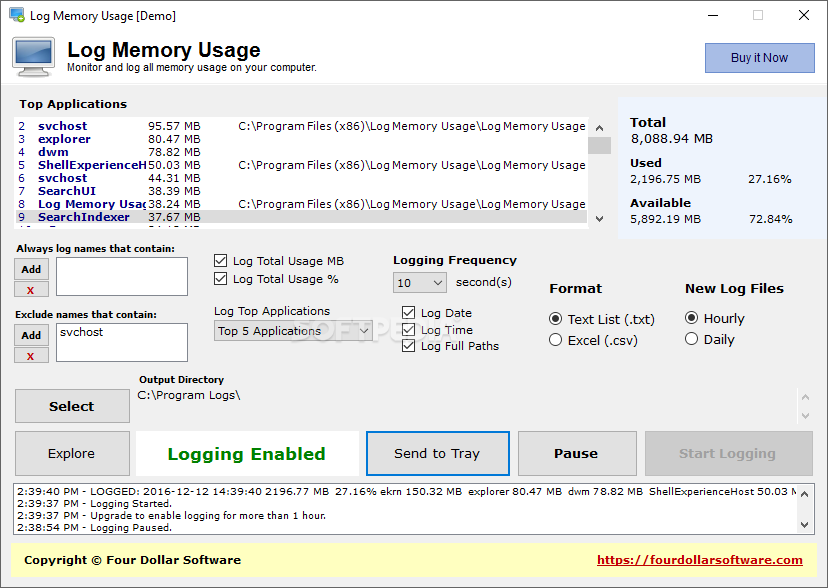Click the Logging Paused log entry
Screen dimensions: 828x588
coord(95,527)
